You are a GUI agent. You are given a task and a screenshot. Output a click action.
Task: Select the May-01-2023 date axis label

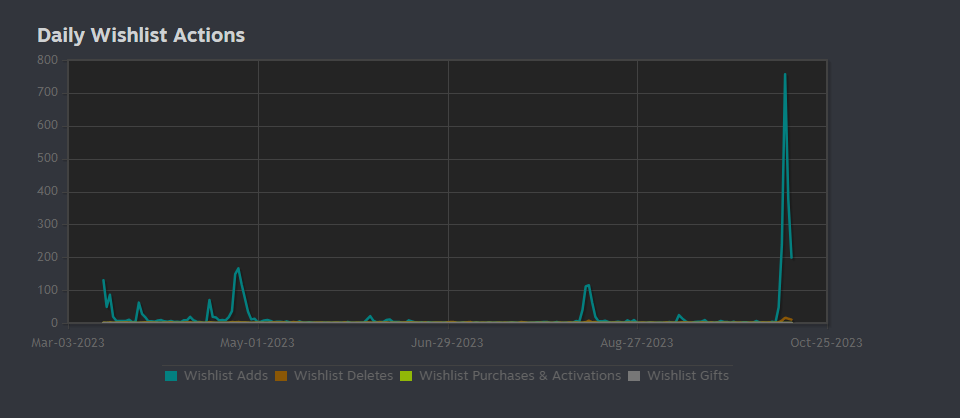257,343
